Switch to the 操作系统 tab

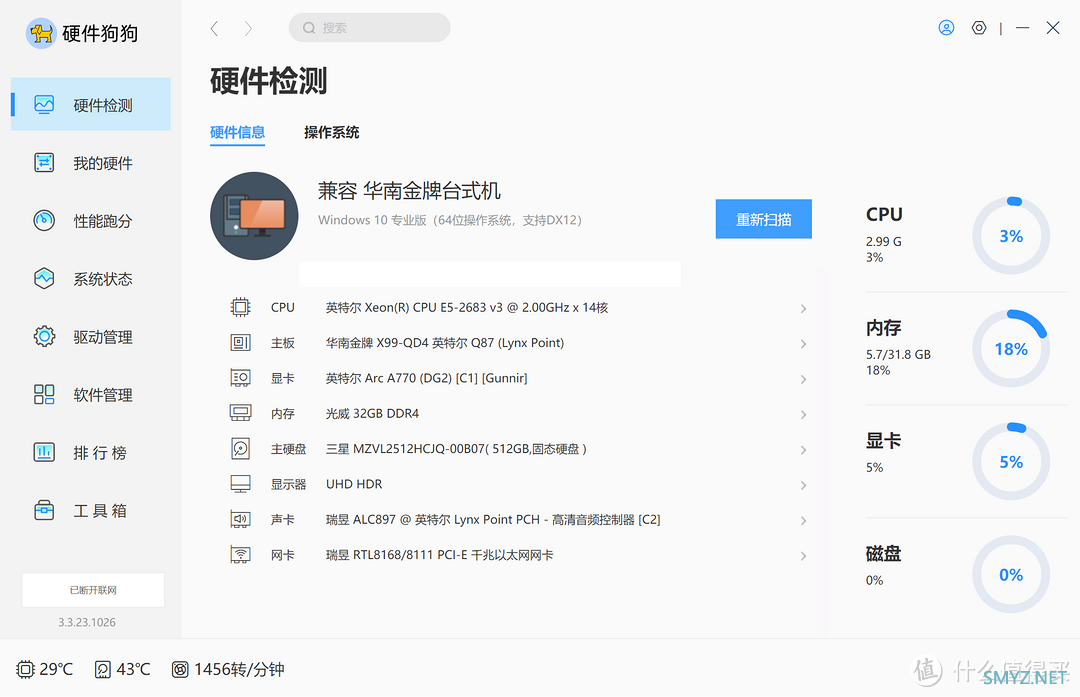[331, 132]
